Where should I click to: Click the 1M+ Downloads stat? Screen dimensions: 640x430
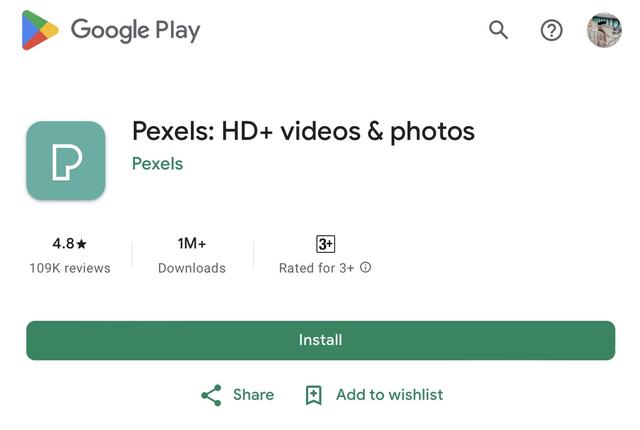[192, 255]
